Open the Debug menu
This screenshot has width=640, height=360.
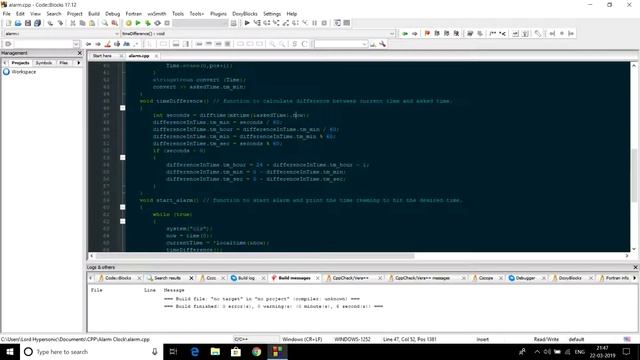(x=113, y=14)
